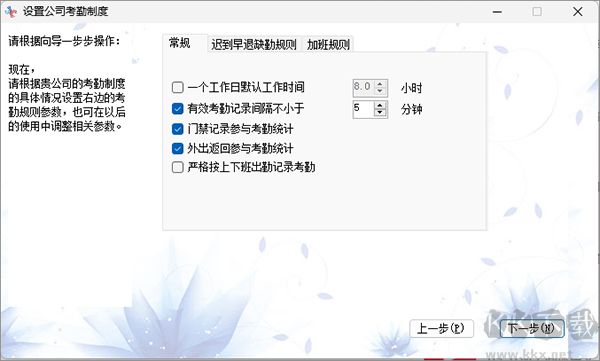Select the 加班规则 tab
The image size is (600, 361).
tap(328, 44)
